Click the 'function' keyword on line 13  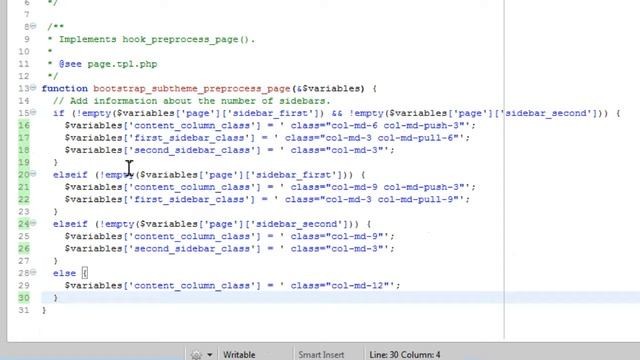pyautogui.click(x=64, y=89)
